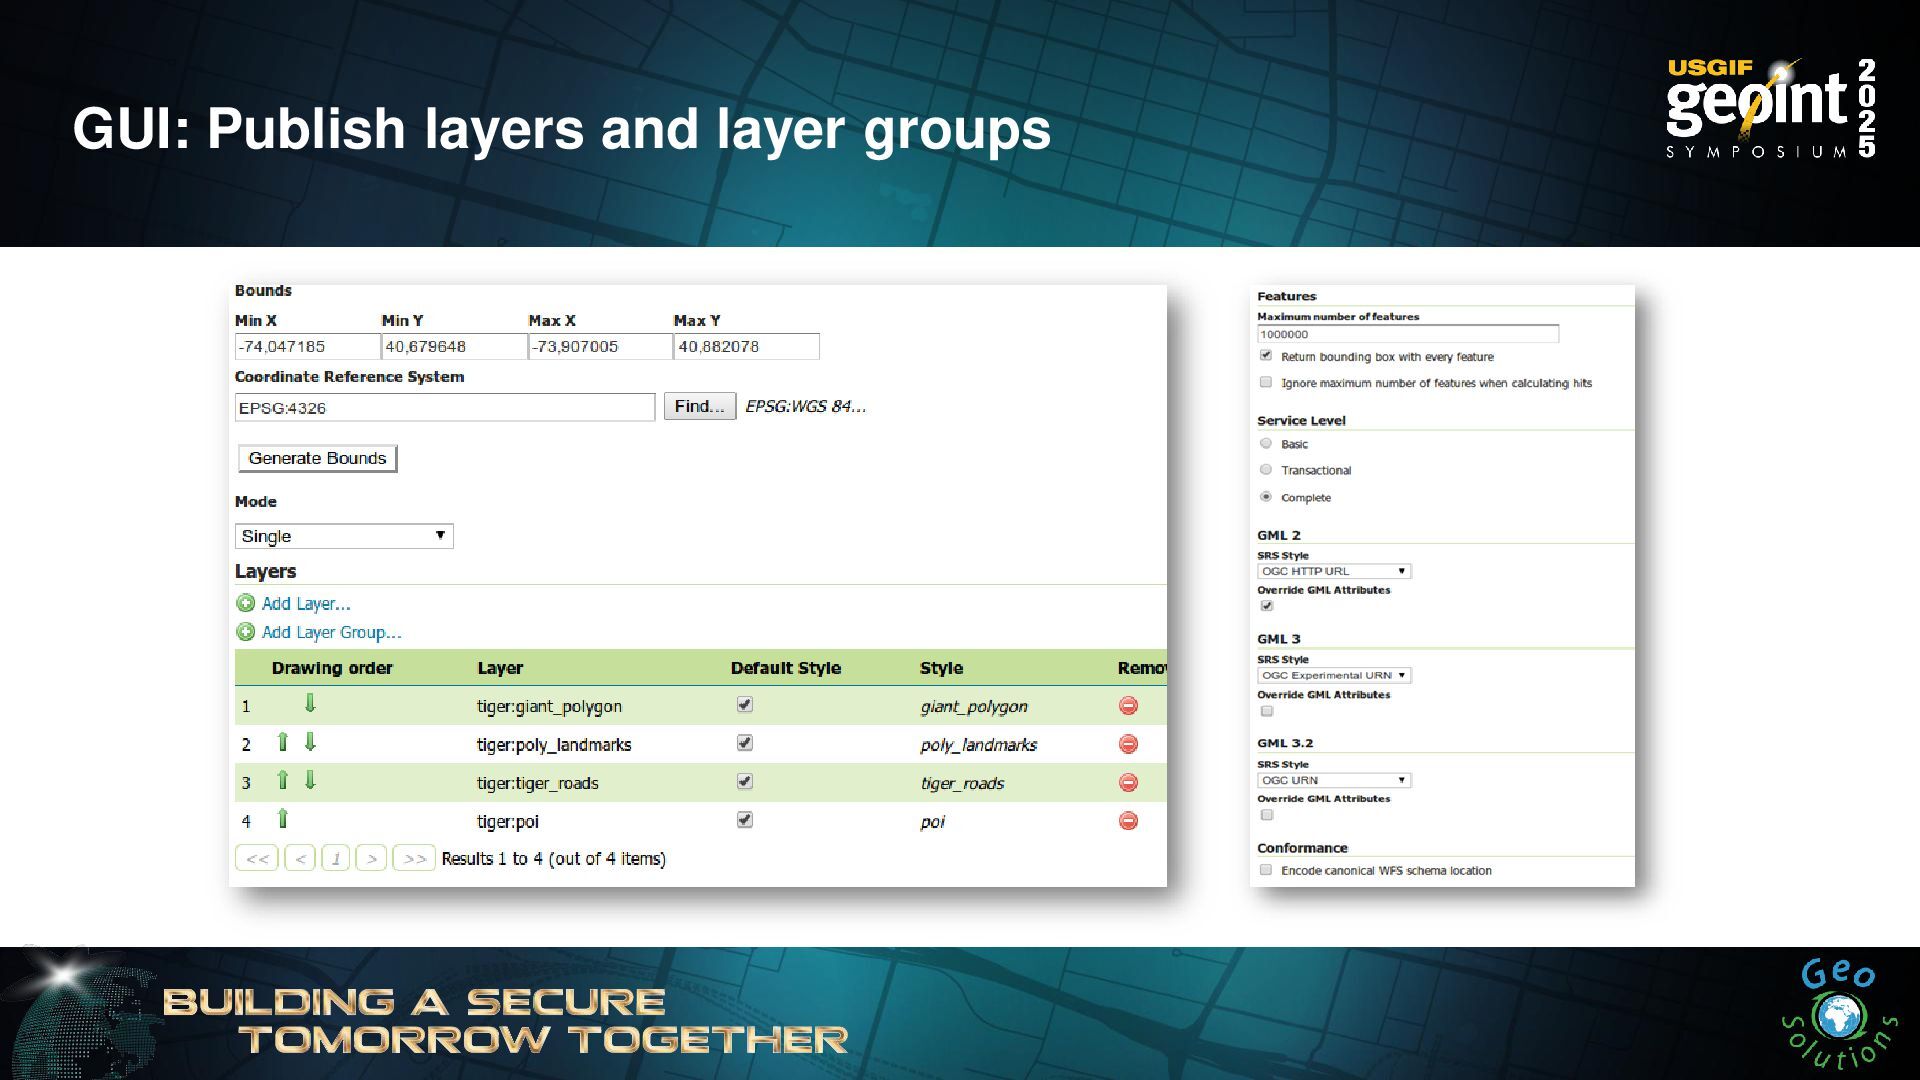
Task: Move tiger:poi layer up
Action: tap(283, 819)
